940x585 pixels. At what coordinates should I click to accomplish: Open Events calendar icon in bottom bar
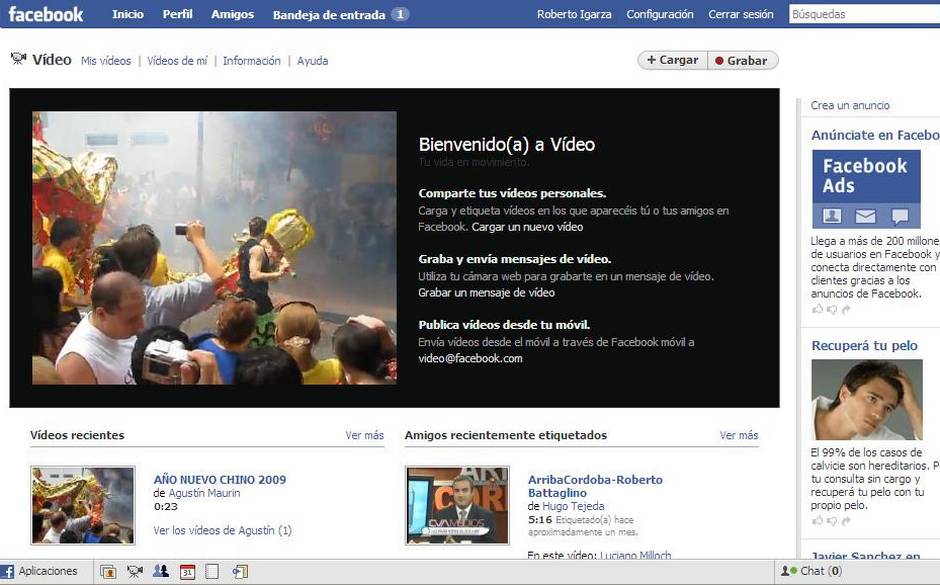[x=188, y=571]
